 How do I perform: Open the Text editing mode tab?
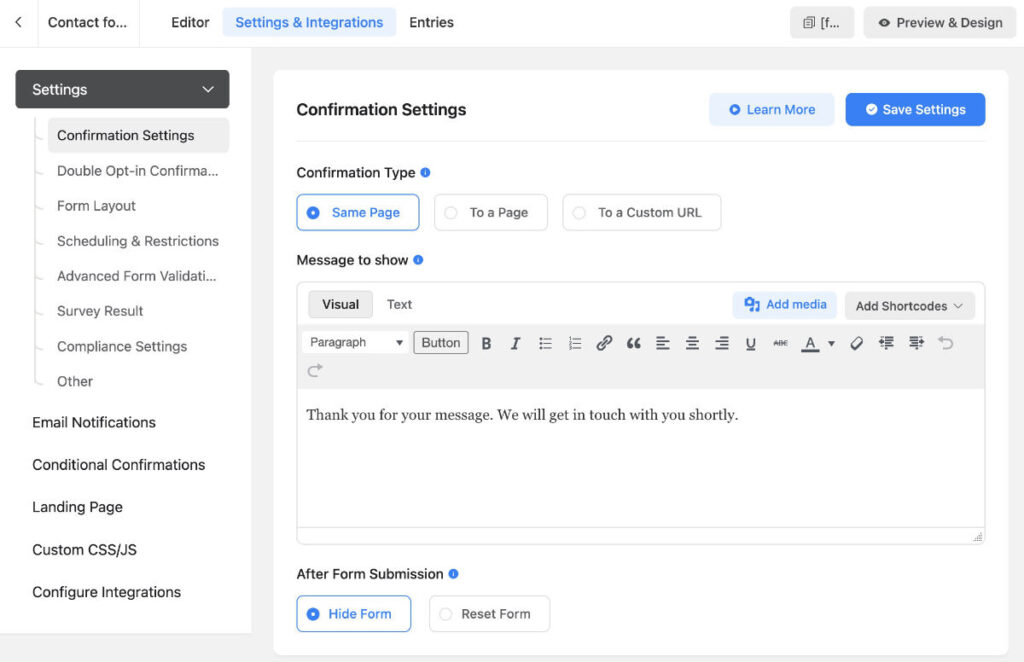399,304
